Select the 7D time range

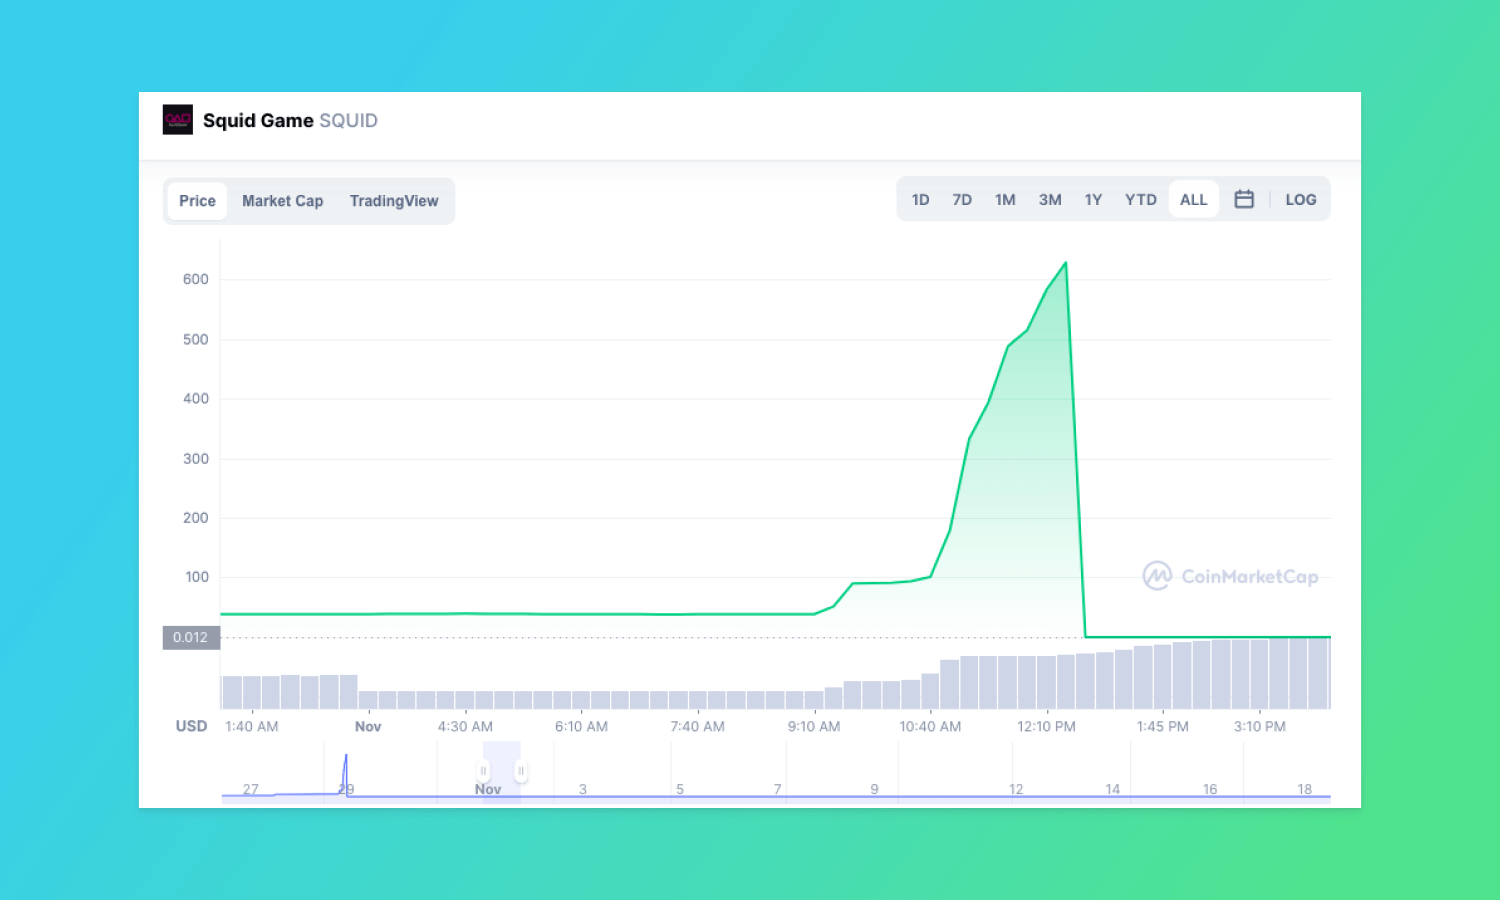coord(962,200)
